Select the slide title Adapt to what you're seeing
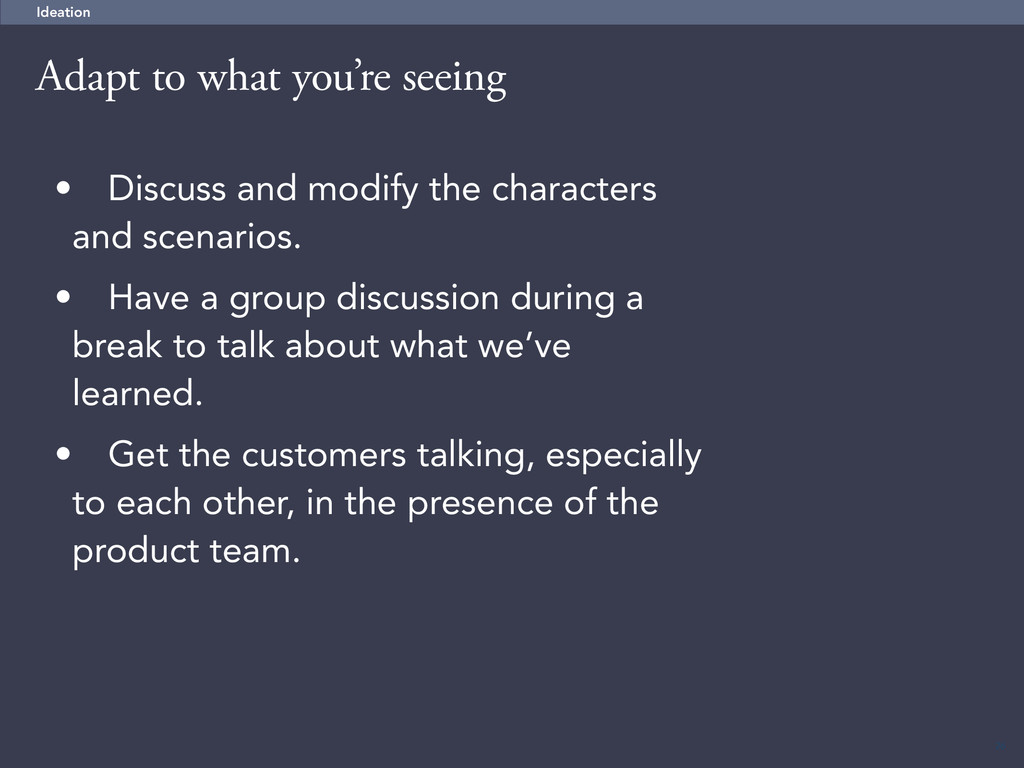 tap(271, 78)
